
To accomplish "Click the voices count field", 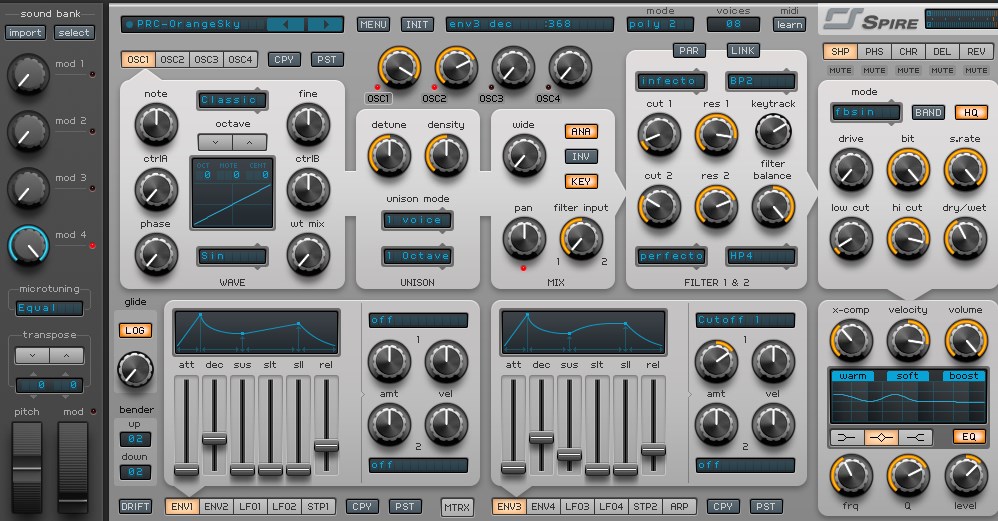I will (733, 24).
